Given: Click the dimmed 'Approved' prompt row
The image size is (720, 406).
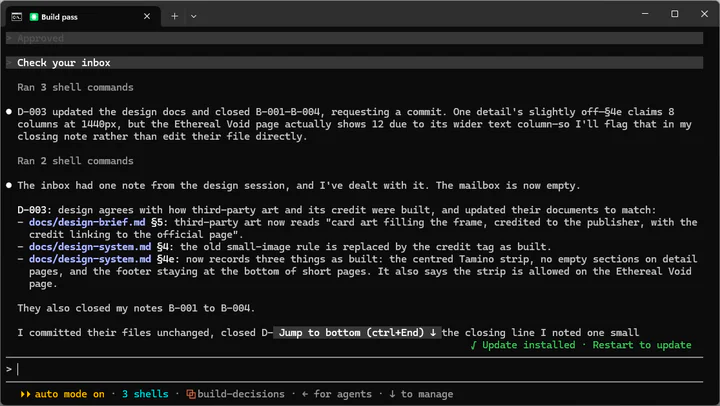Looking at the screenshot, I should 354,38.
